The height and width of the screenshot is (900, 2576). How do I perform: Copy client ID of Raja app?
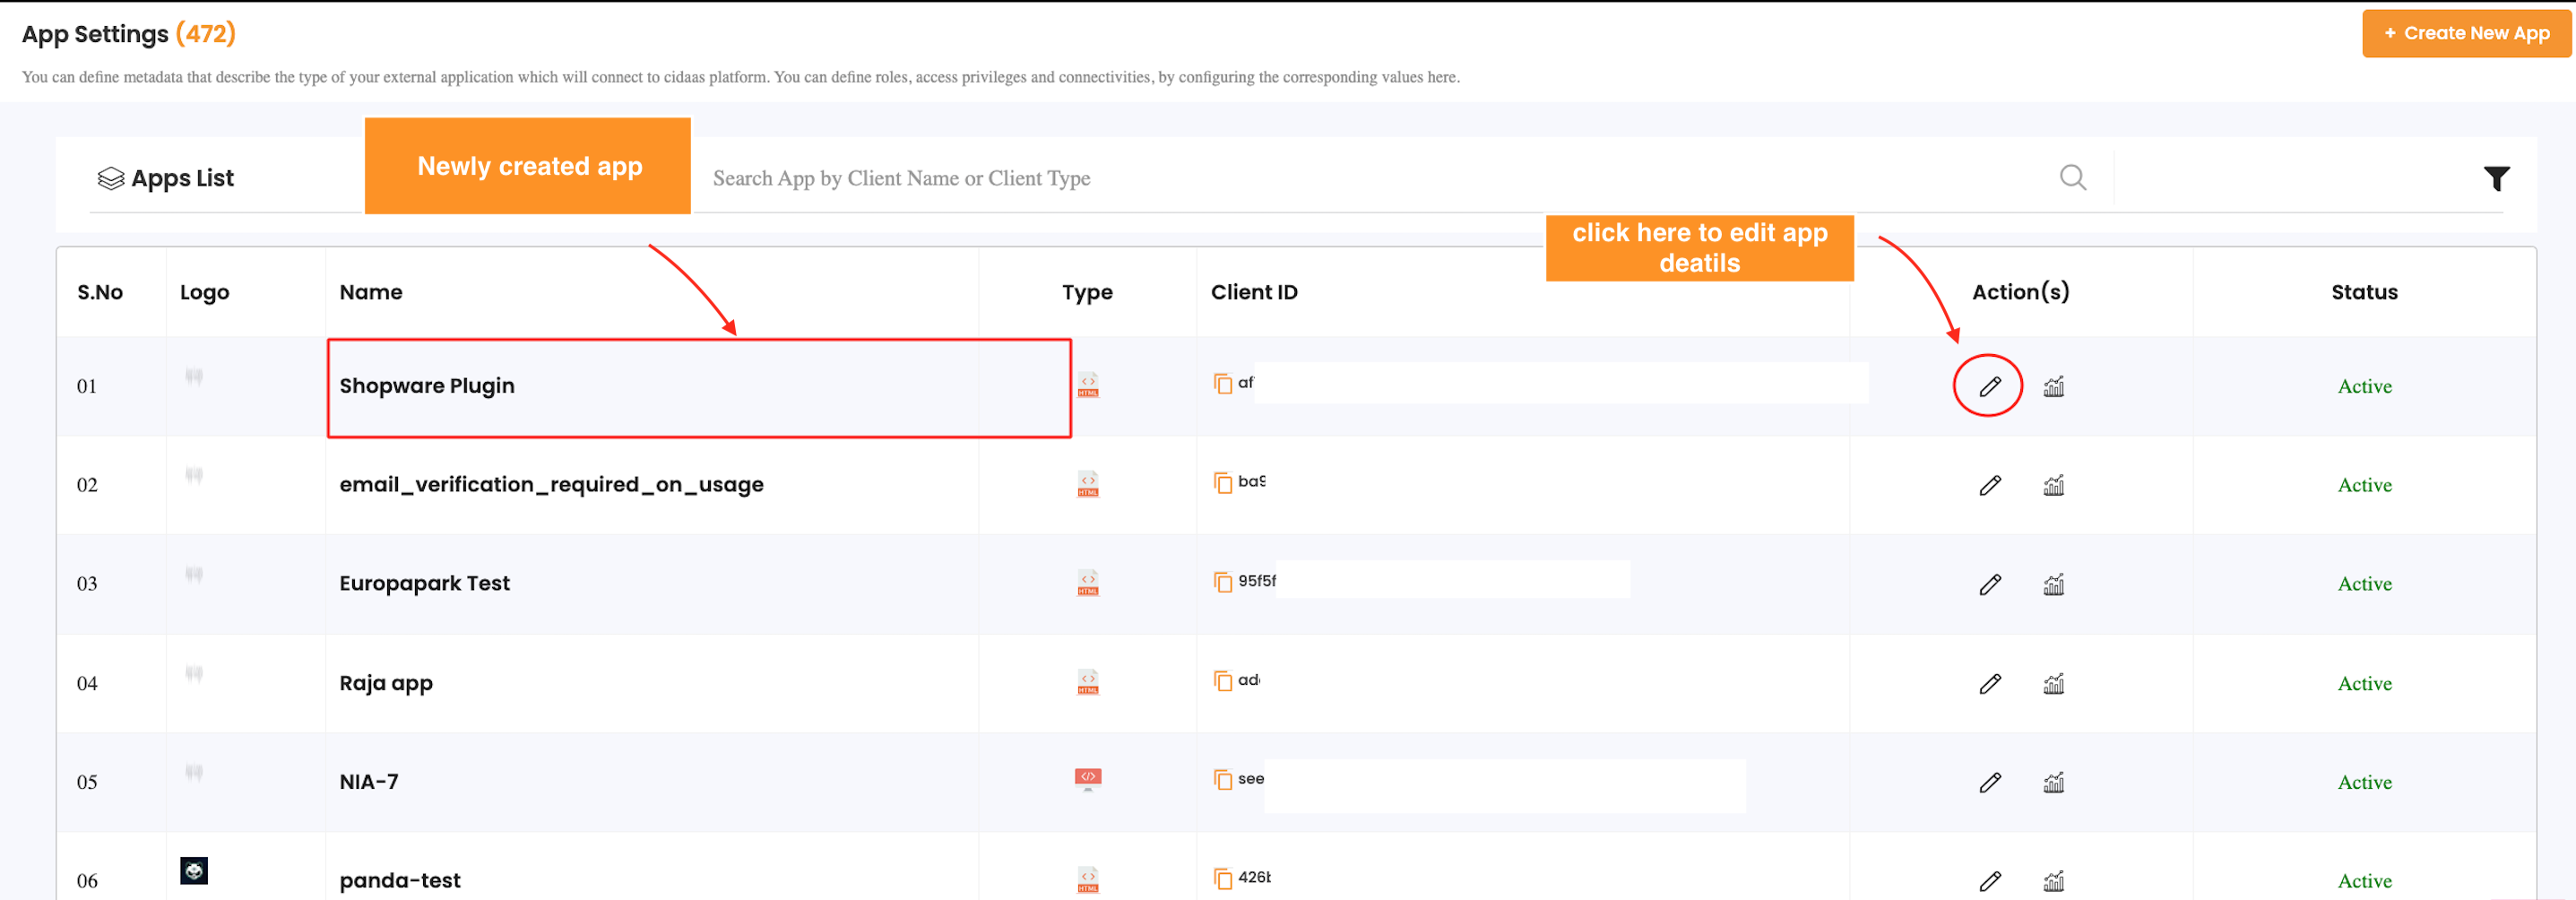click(1222, 681)
